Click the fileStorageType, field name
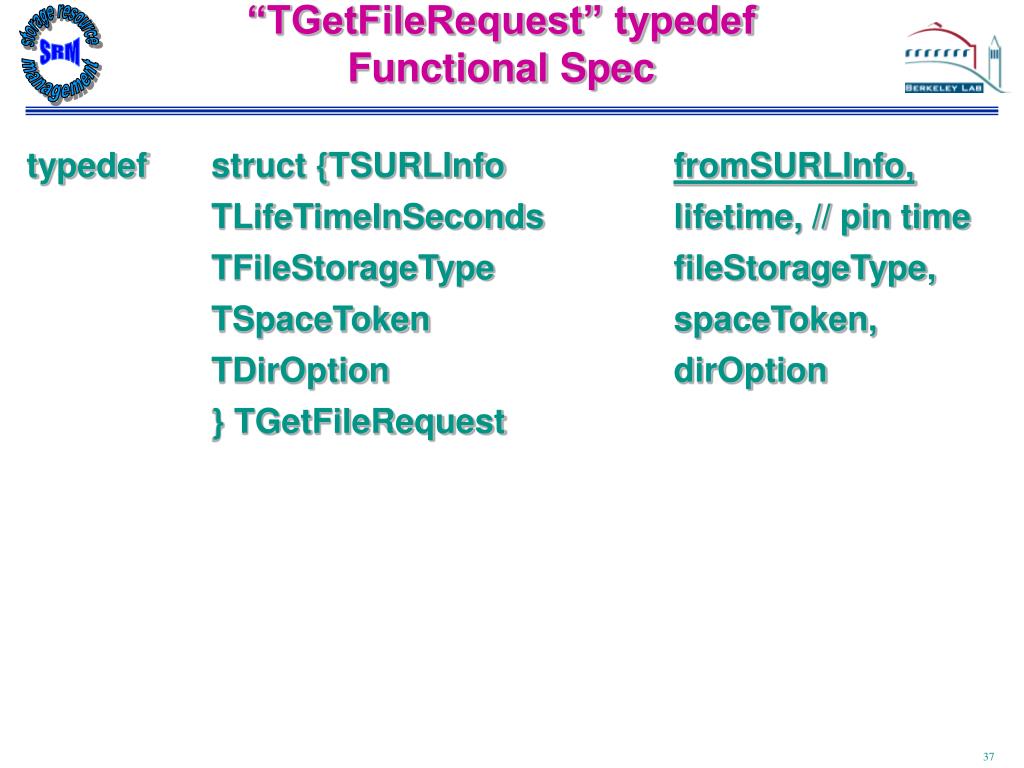 click(805, 270)
